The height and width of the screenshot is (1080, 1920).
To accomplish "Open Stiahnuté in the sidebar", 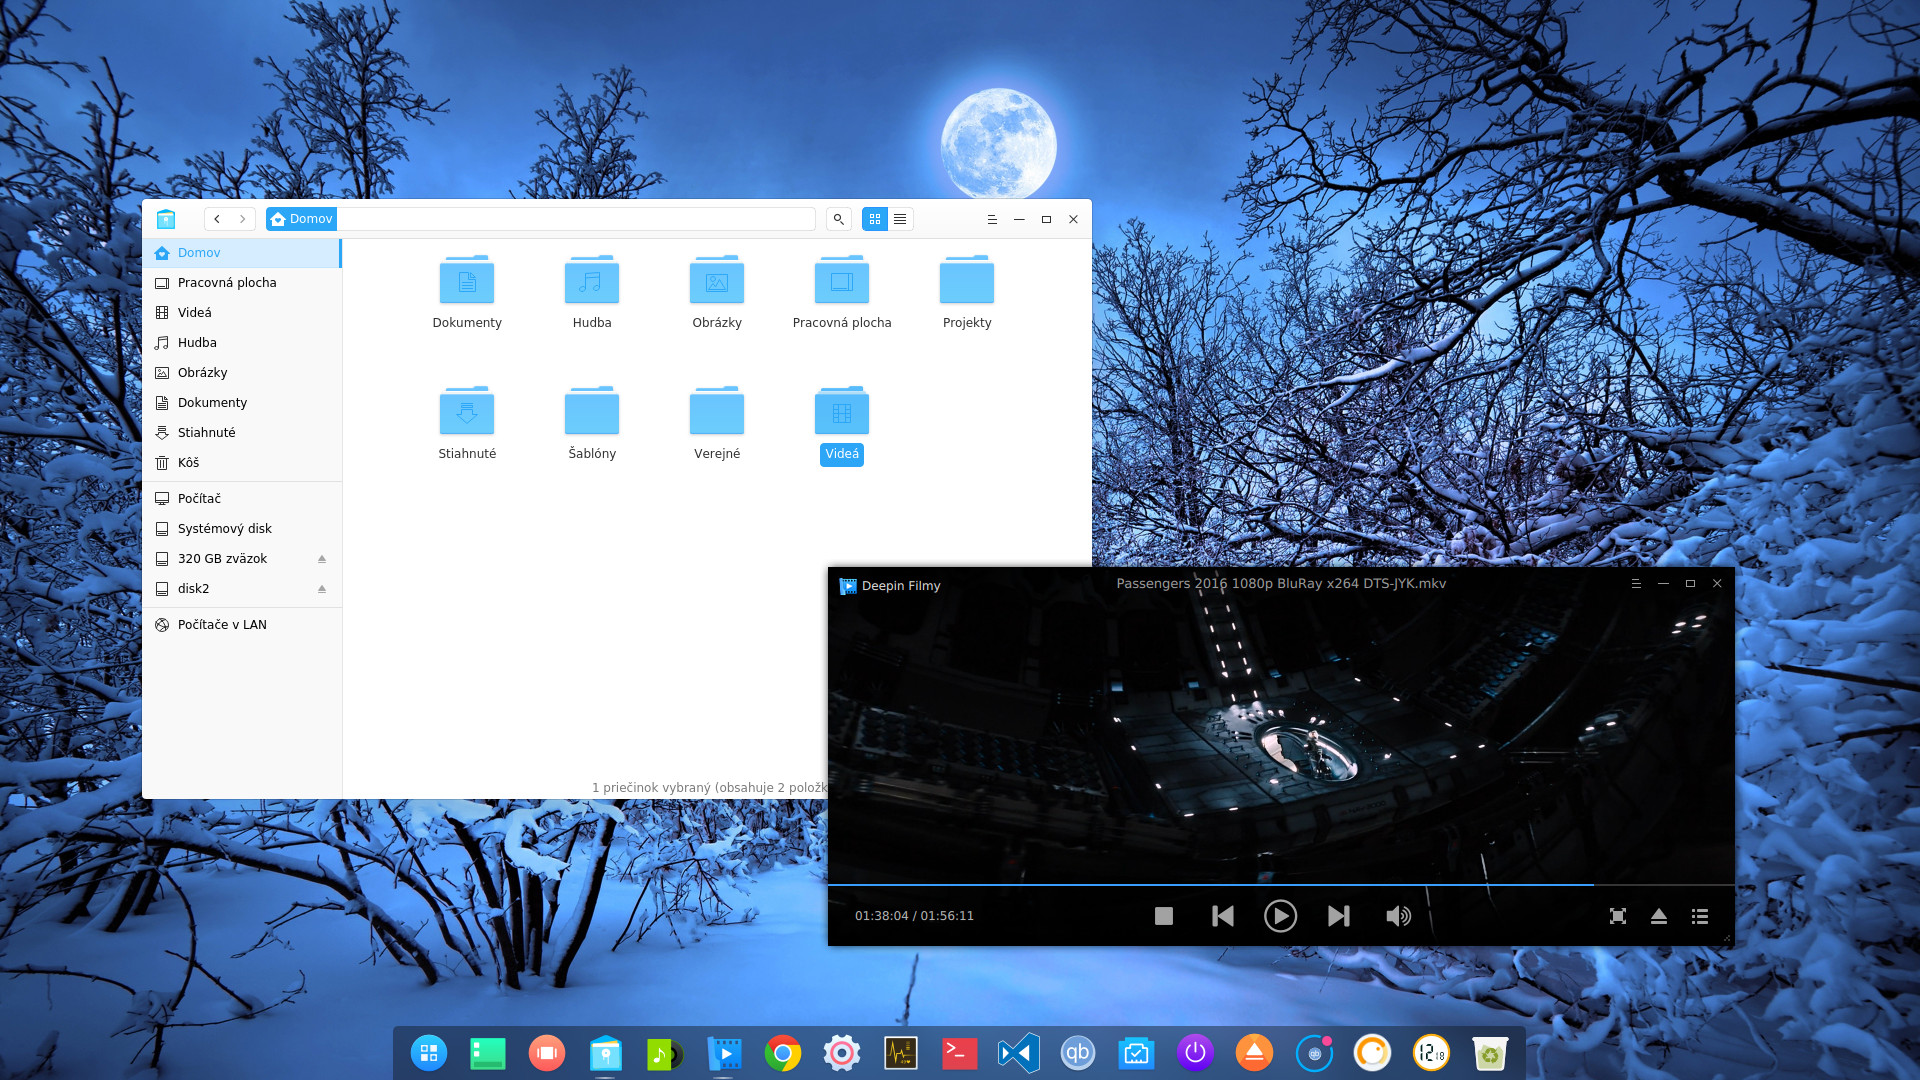I will coord(241,433).
